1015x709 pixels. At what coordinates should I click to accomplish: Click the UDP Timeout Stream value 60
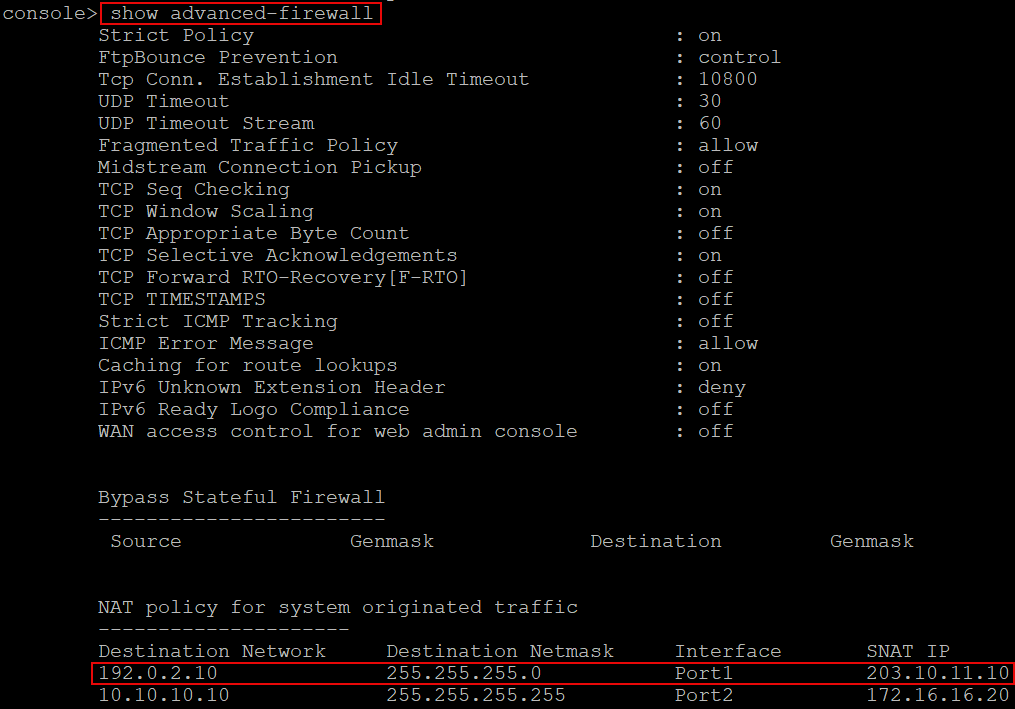pyautogui.click(x=710, y=123)
